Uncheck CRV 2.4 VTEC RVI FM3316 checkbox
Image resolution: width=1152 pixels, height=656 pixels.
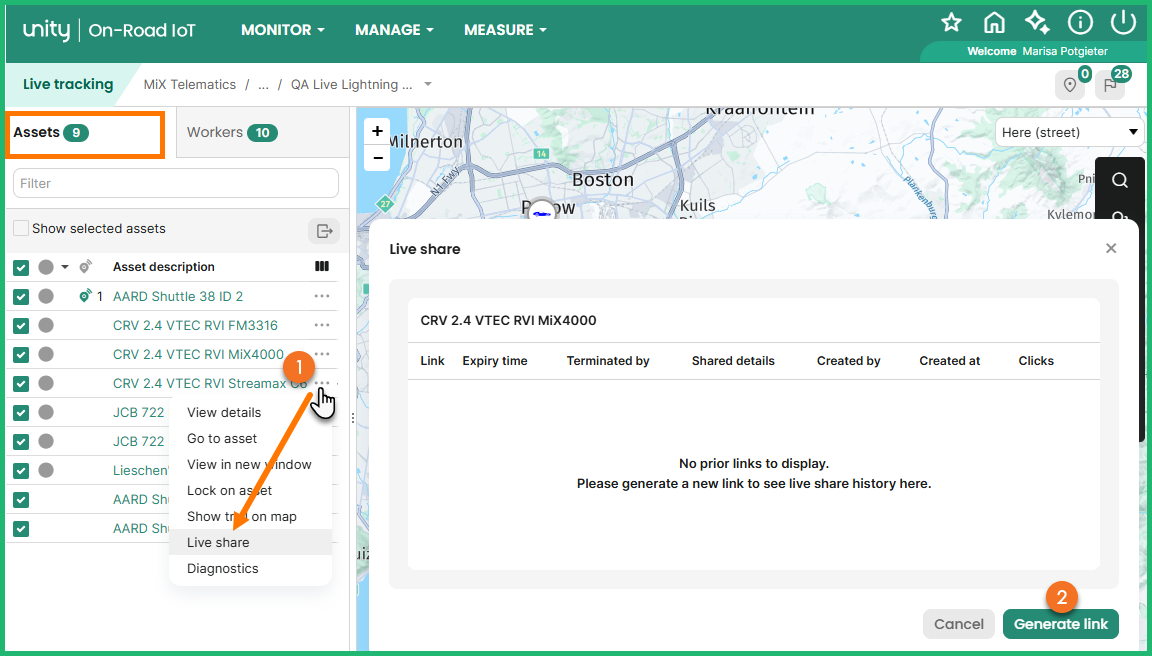point(21,326)
